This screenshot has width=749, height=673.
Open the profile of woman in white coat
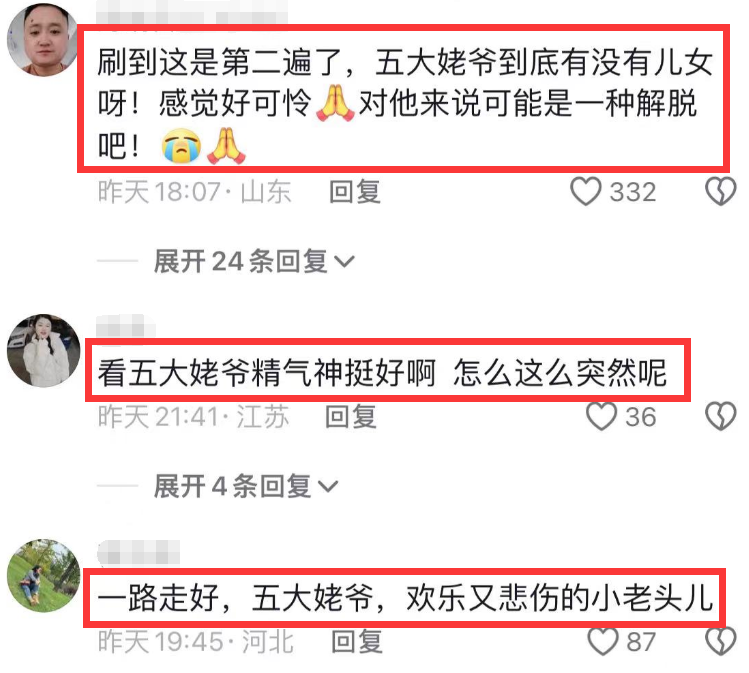pyautogui.click(x=43, y=351)
